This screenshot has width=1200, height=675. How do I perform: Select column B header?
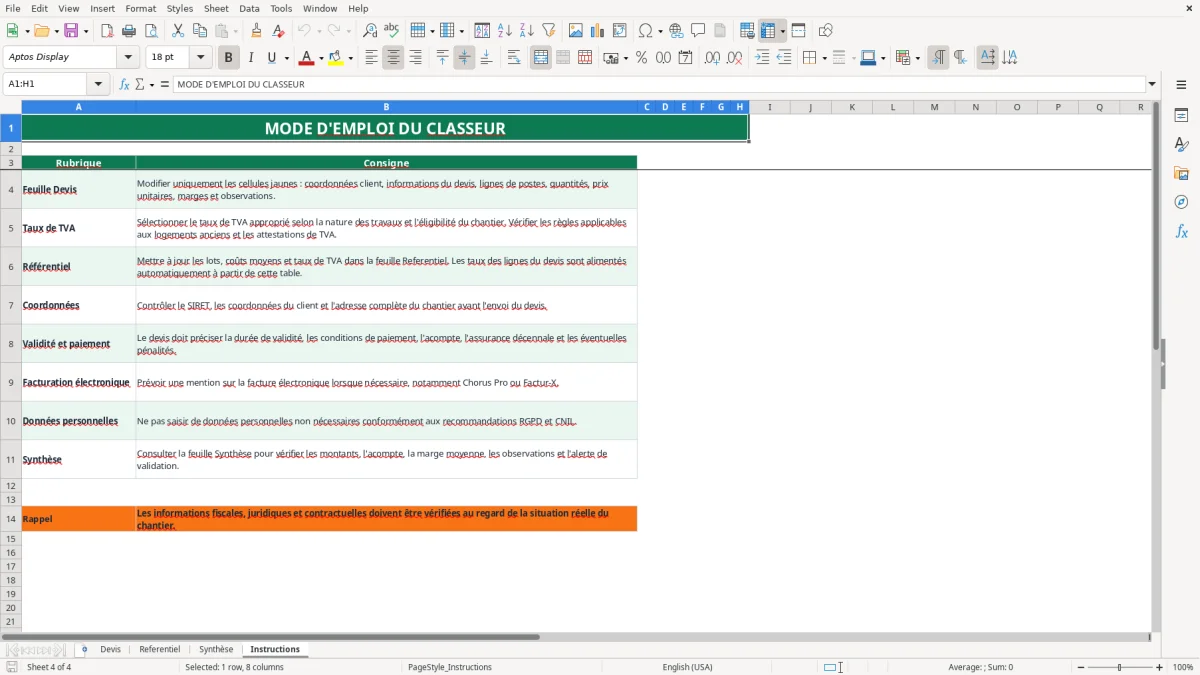386,107
